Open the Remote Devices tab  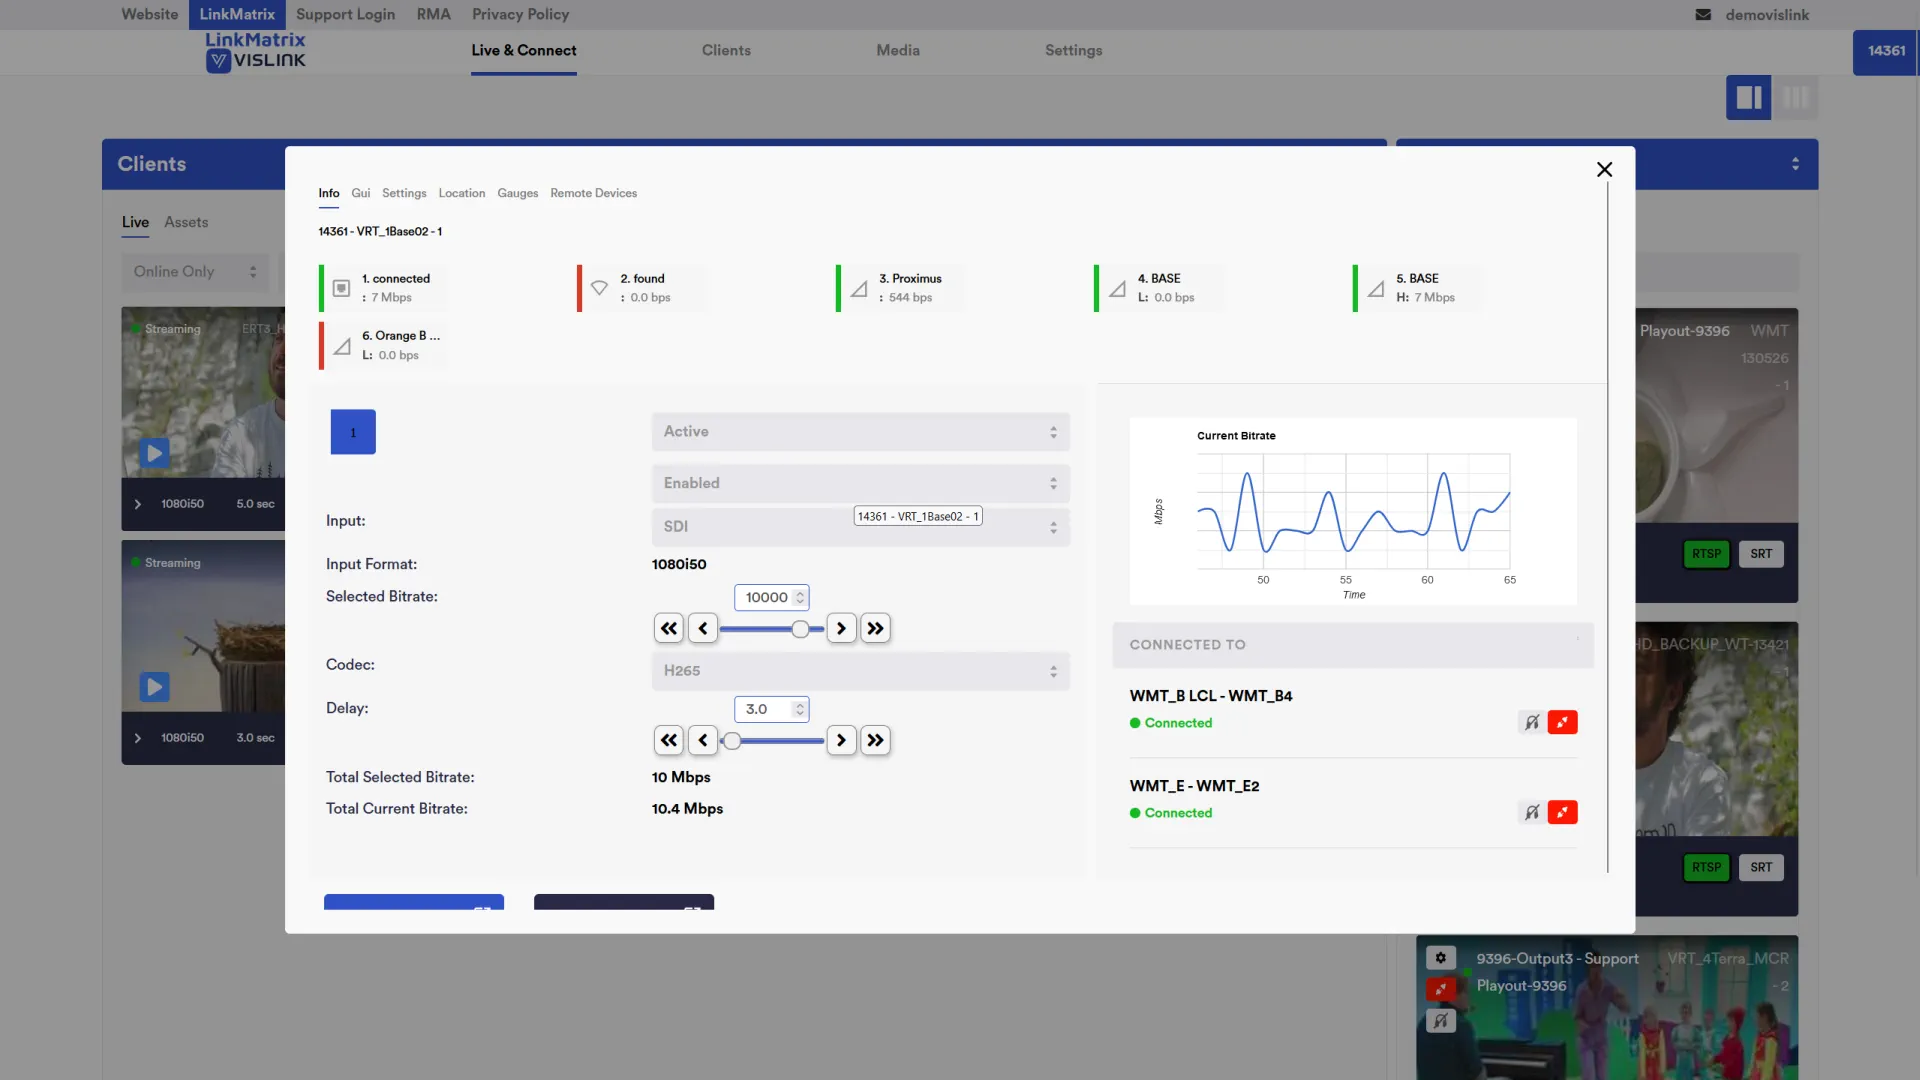click(x=593, y=193)
